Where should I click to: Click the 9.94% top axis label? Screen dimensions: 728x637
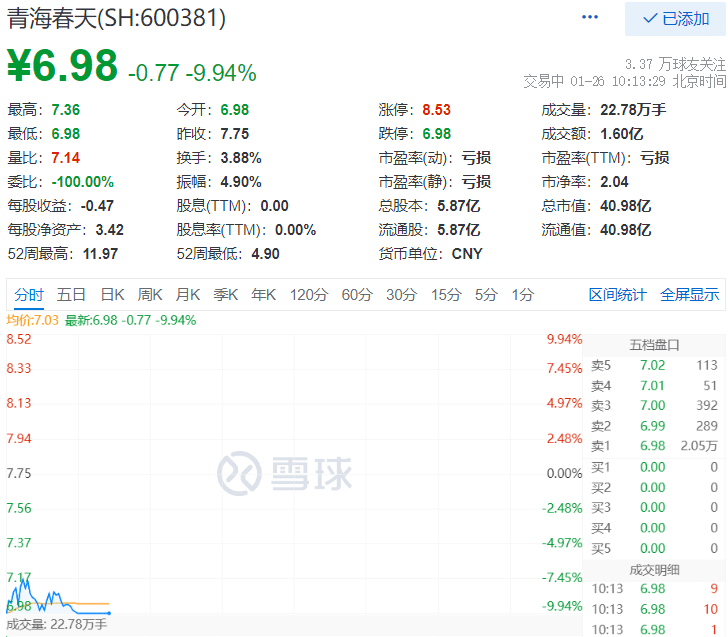point(564,339)
